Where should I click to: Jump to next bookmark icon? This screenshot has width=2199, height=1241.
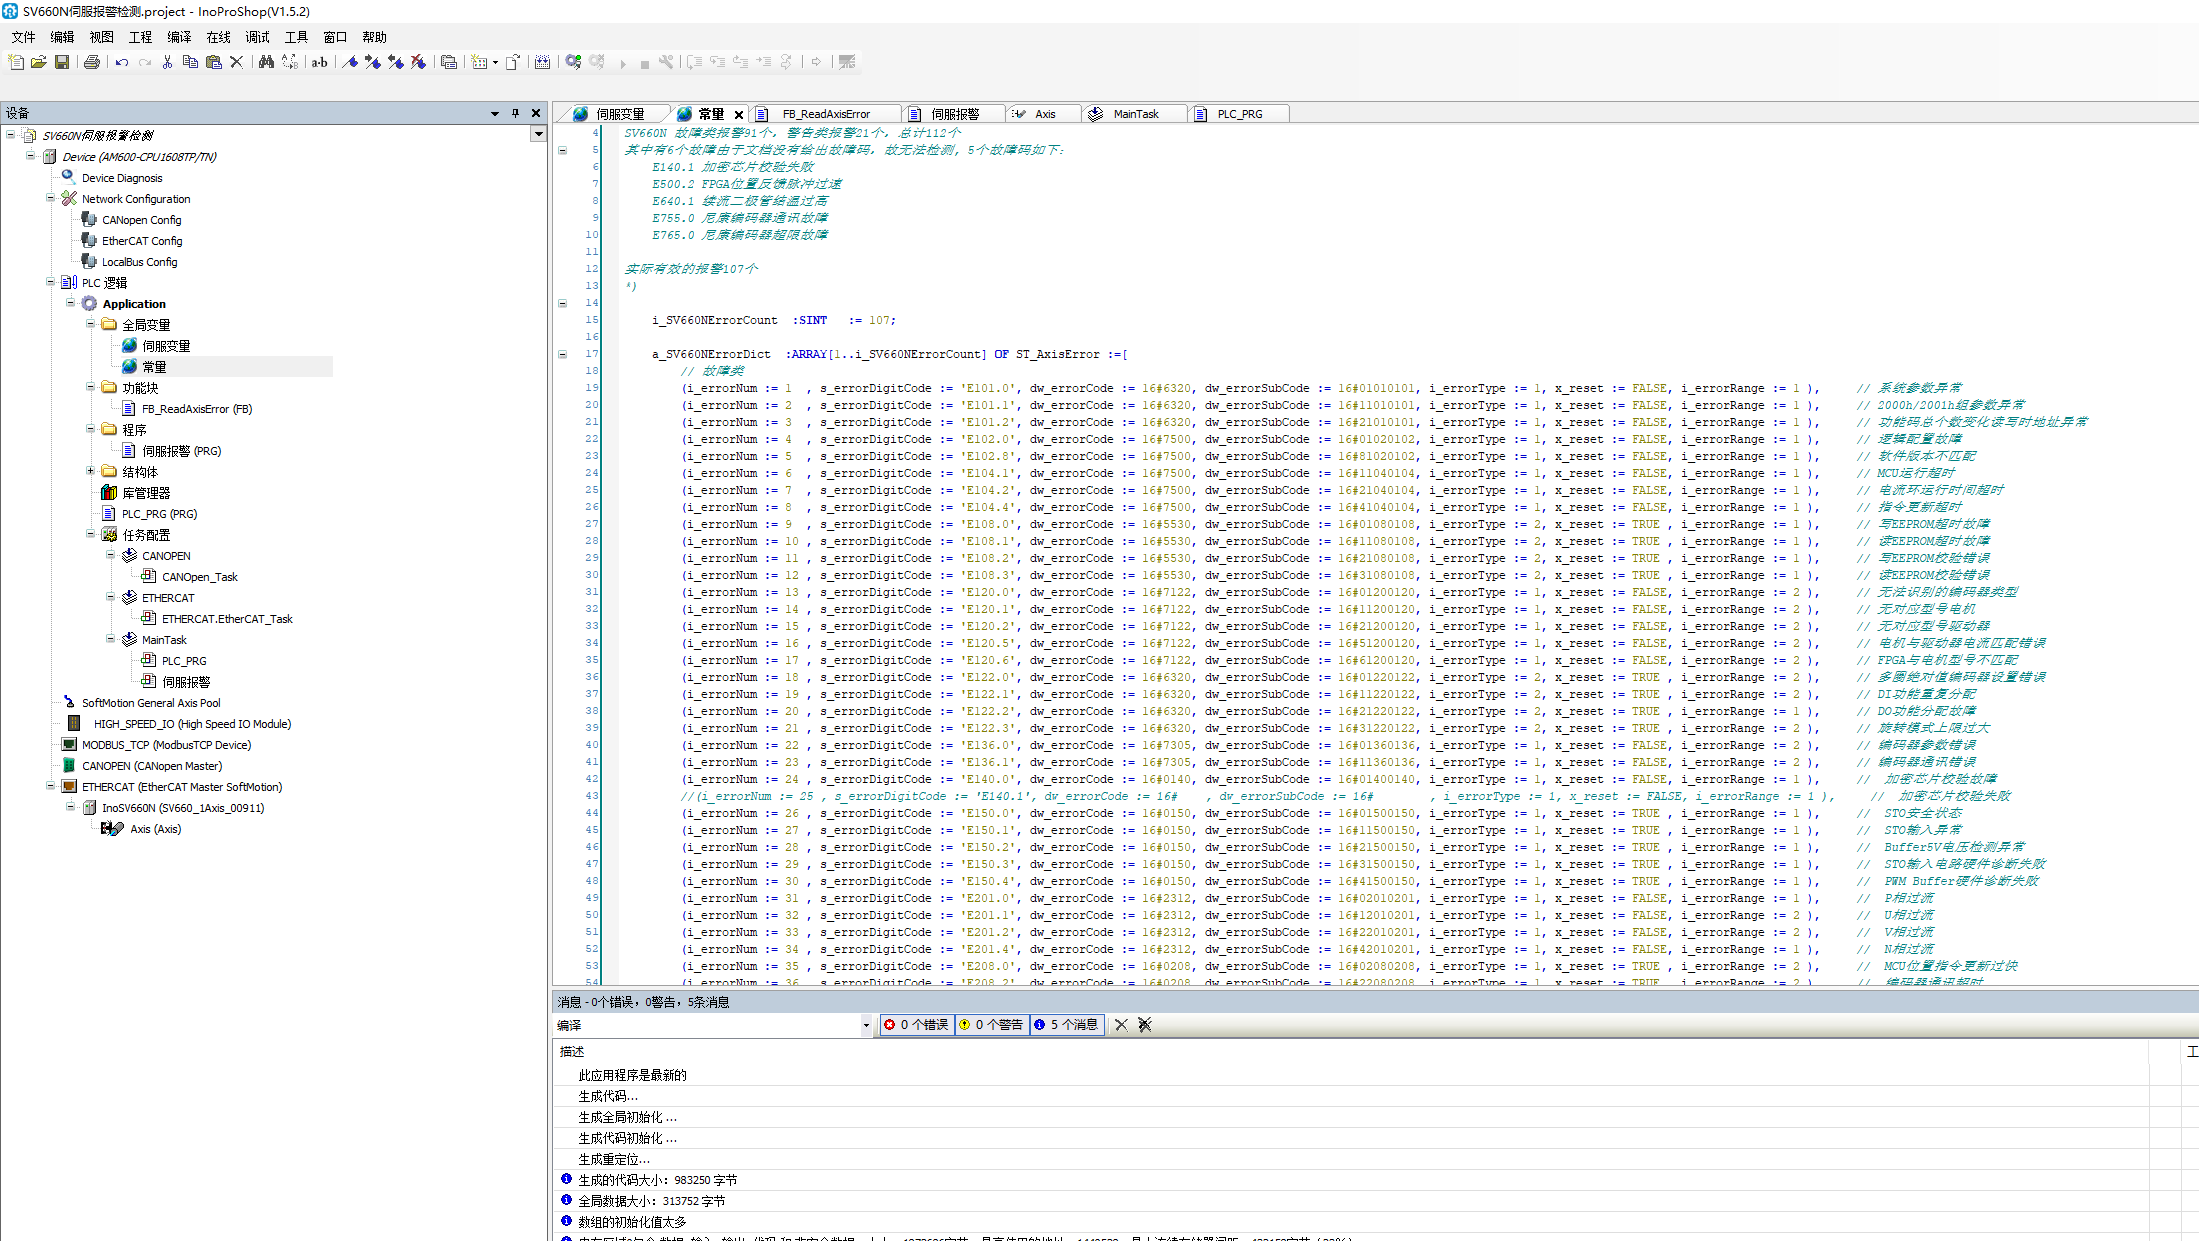(x=373, y=62)
